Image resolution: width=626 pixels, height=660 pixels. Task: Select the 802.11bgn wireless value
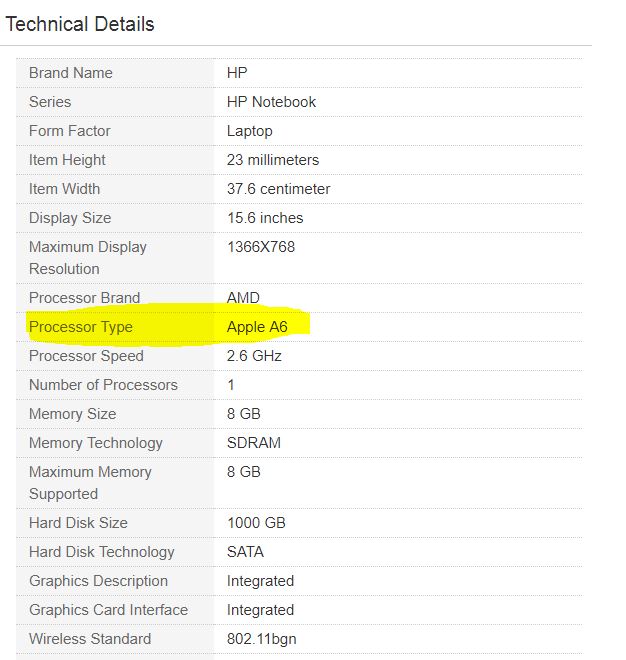(262, 639)
